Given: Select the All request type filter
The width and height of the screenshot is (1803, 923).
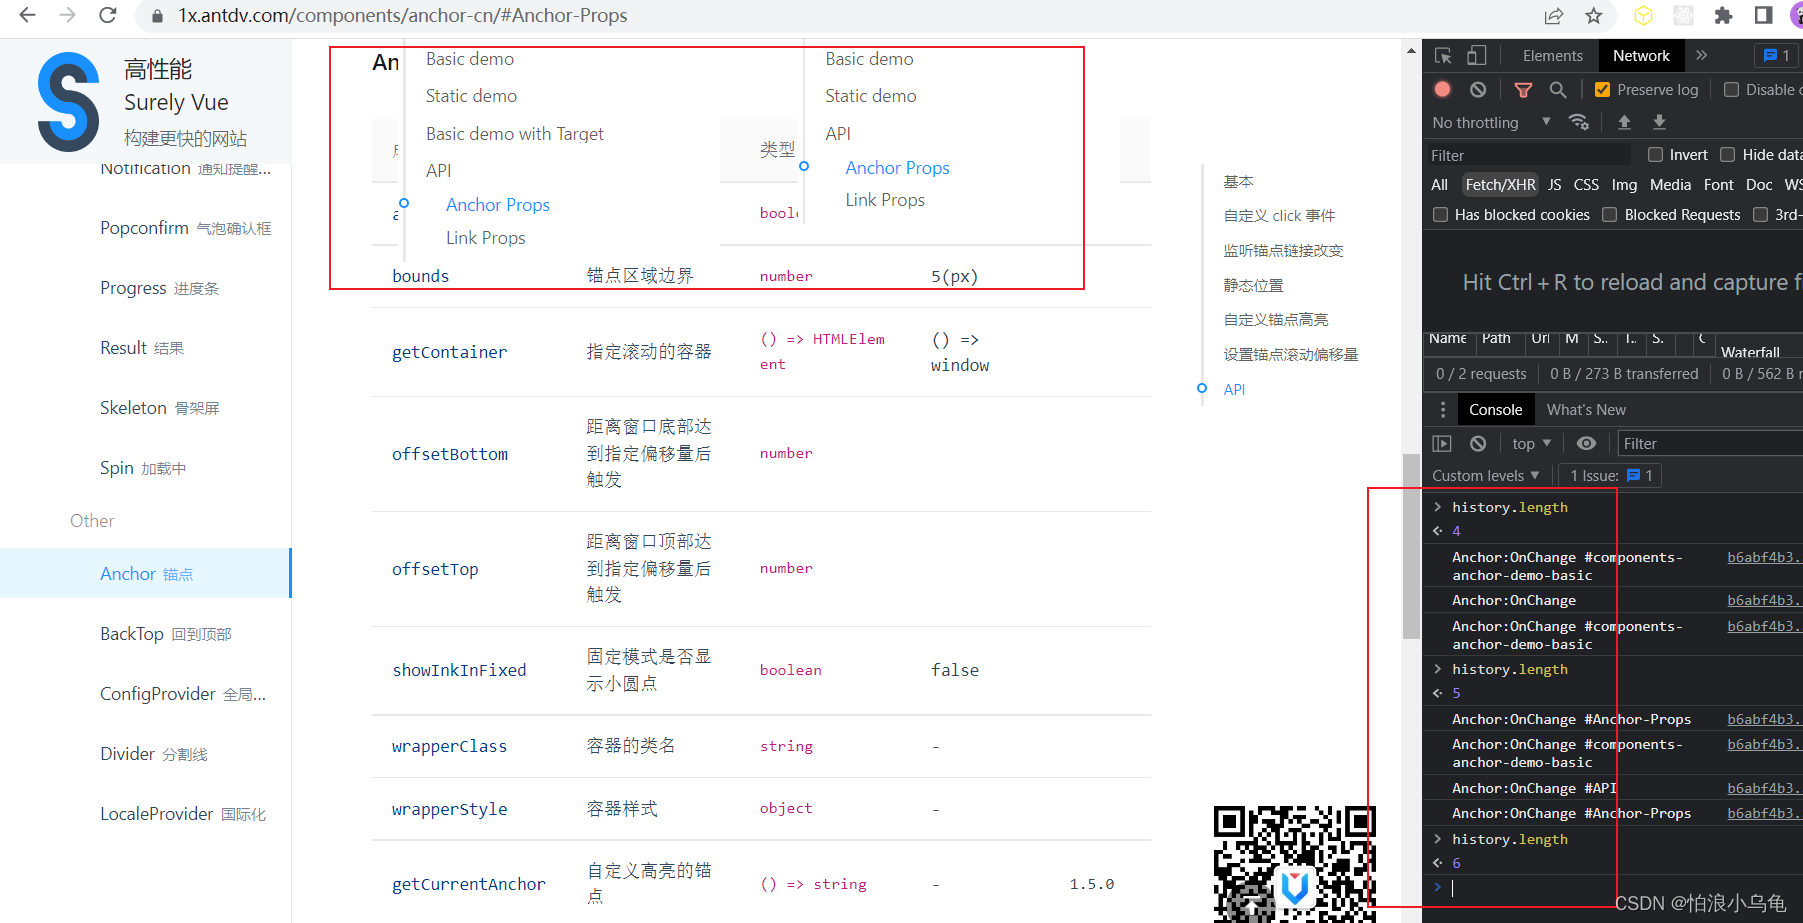Looking at the screenshot, I should click(1439, 184).
